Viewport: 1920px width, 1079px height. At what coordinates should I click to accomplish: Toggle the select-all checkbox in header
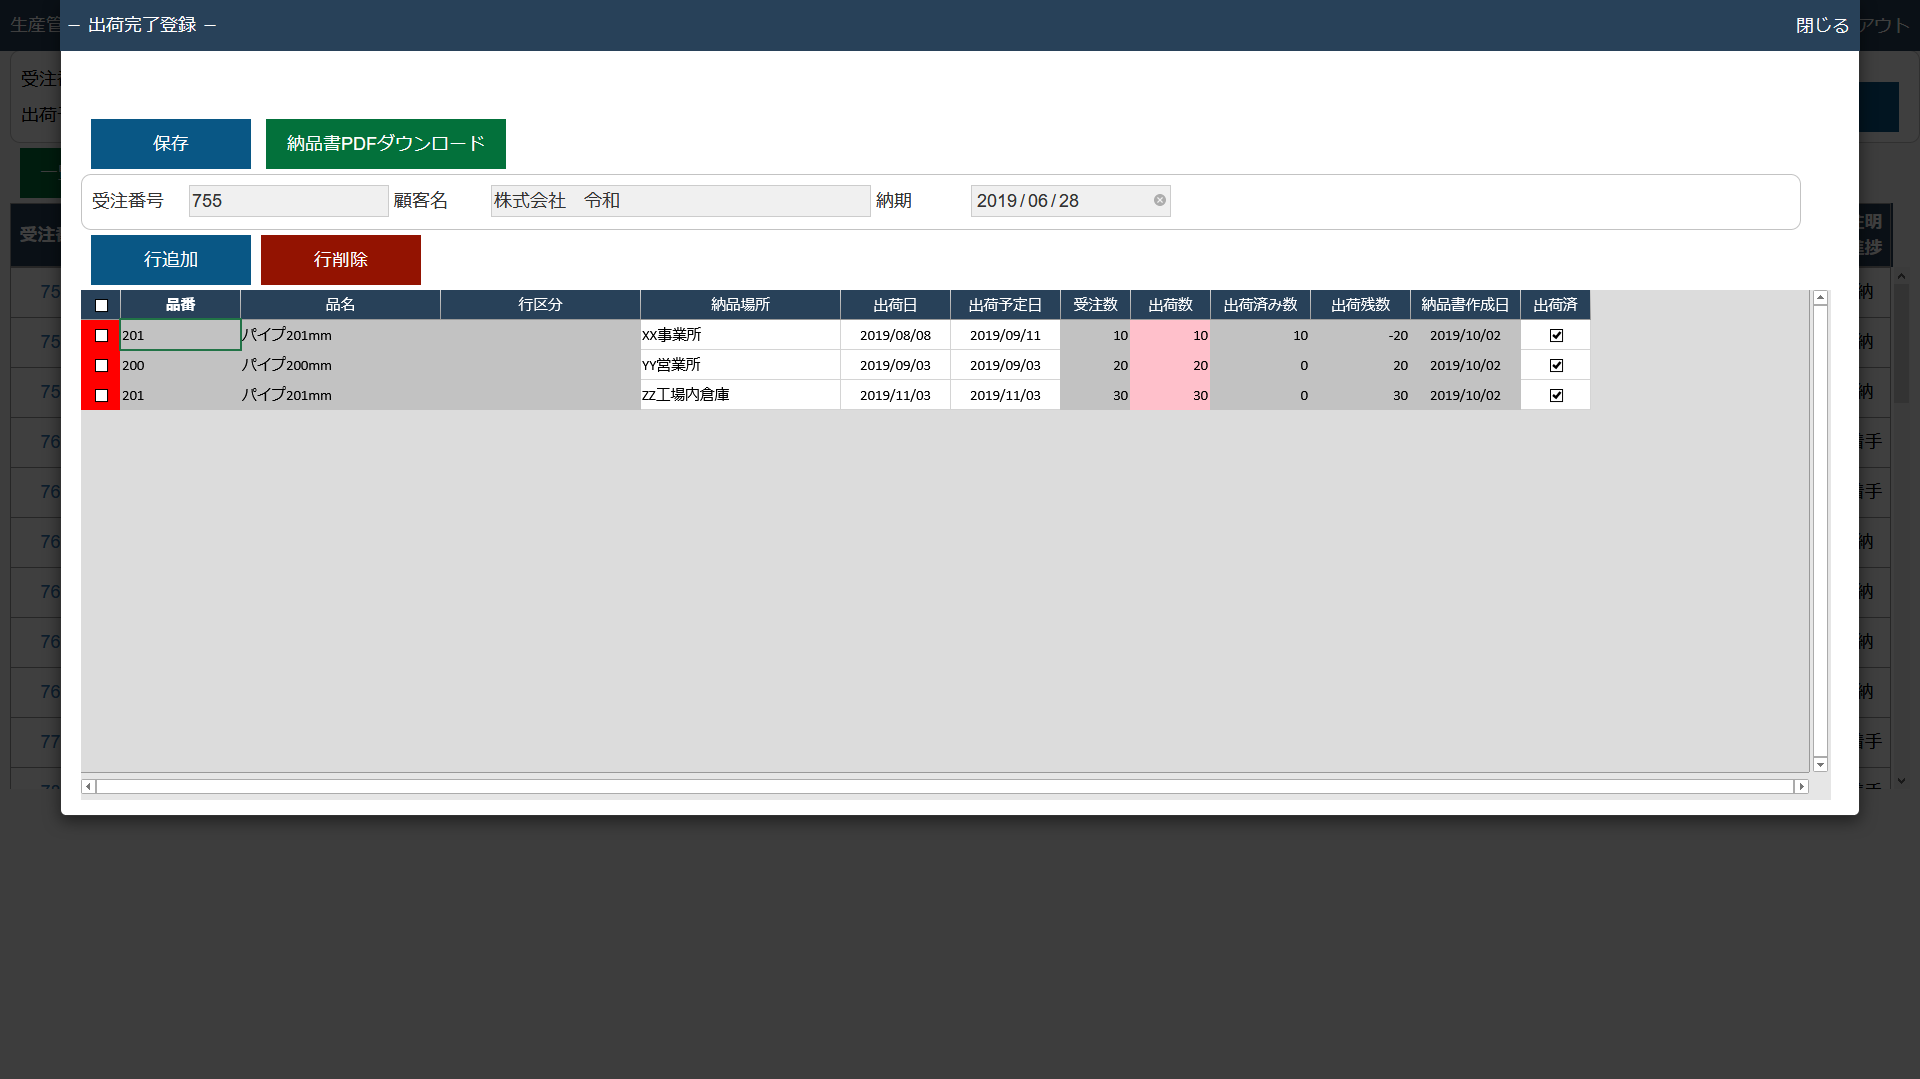point(101,305)
